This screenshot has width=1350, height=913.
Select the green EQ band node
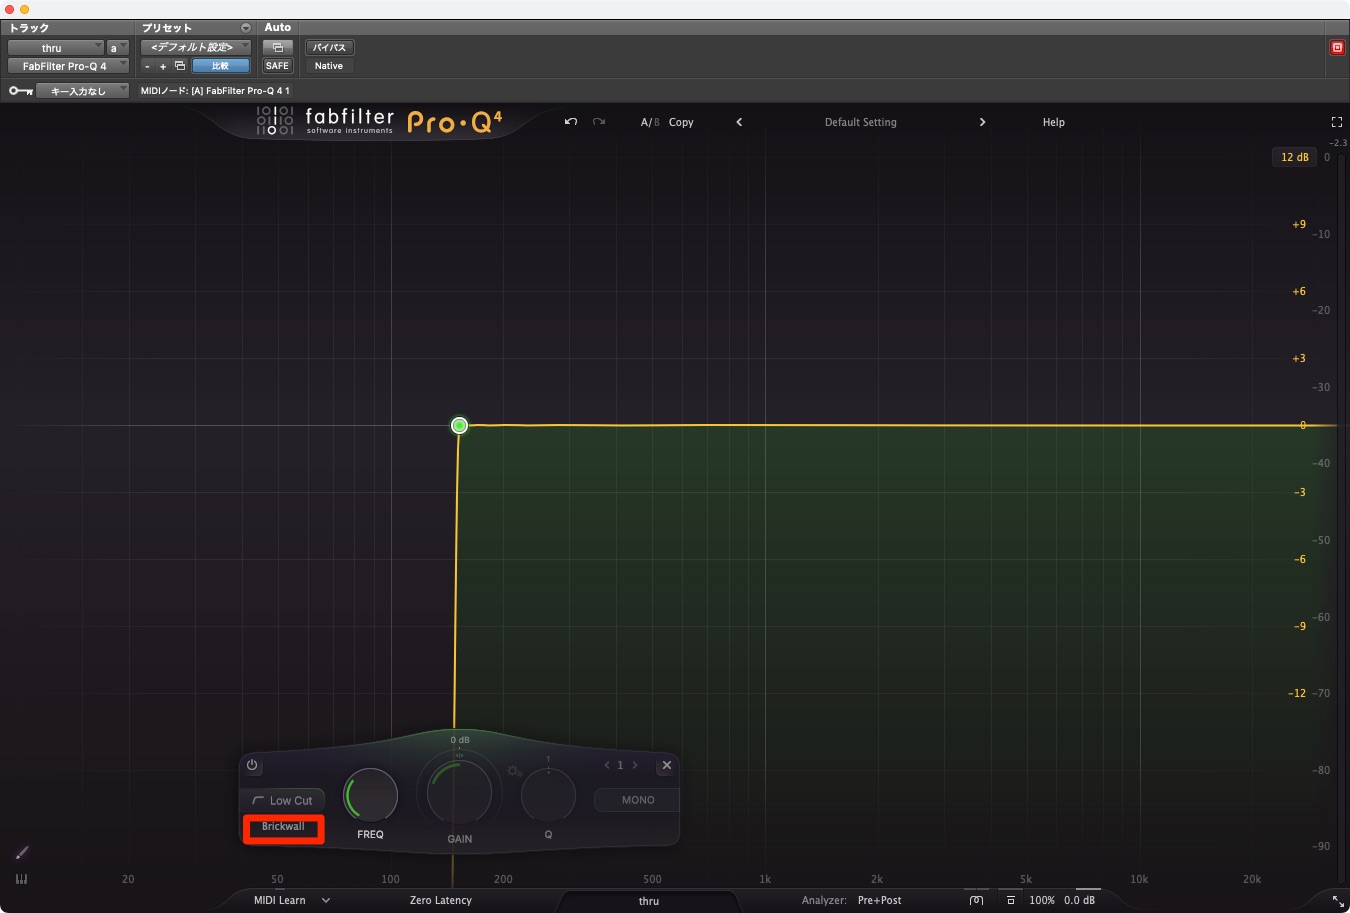point(459,426)
